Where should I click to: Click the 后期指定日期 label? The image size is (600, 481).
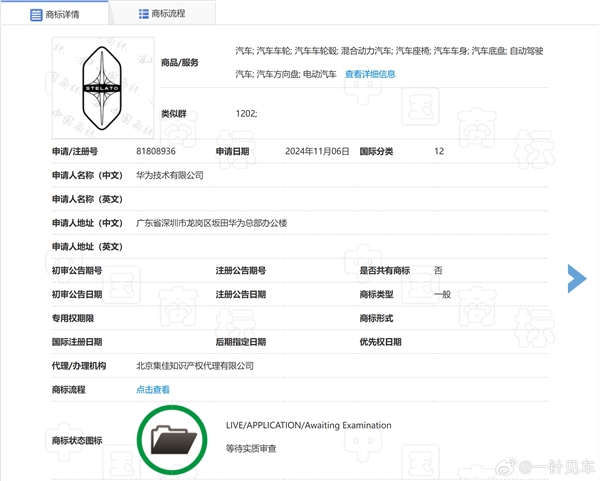[241, 342]
